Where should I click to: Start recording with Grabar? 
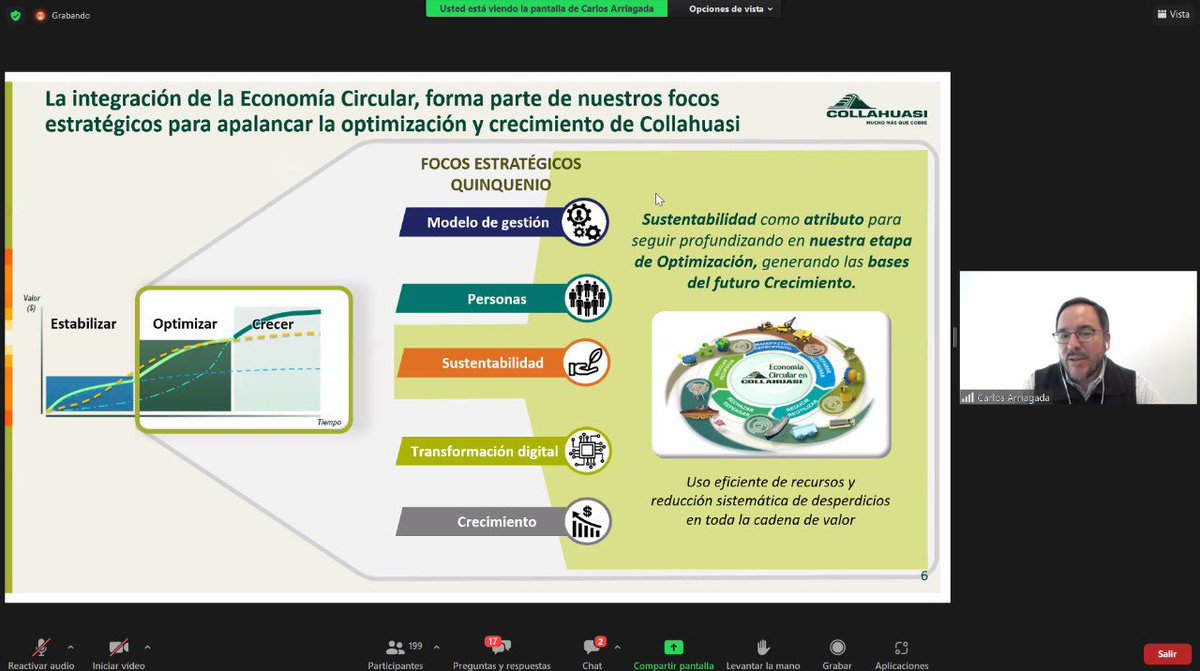point(837,652)
